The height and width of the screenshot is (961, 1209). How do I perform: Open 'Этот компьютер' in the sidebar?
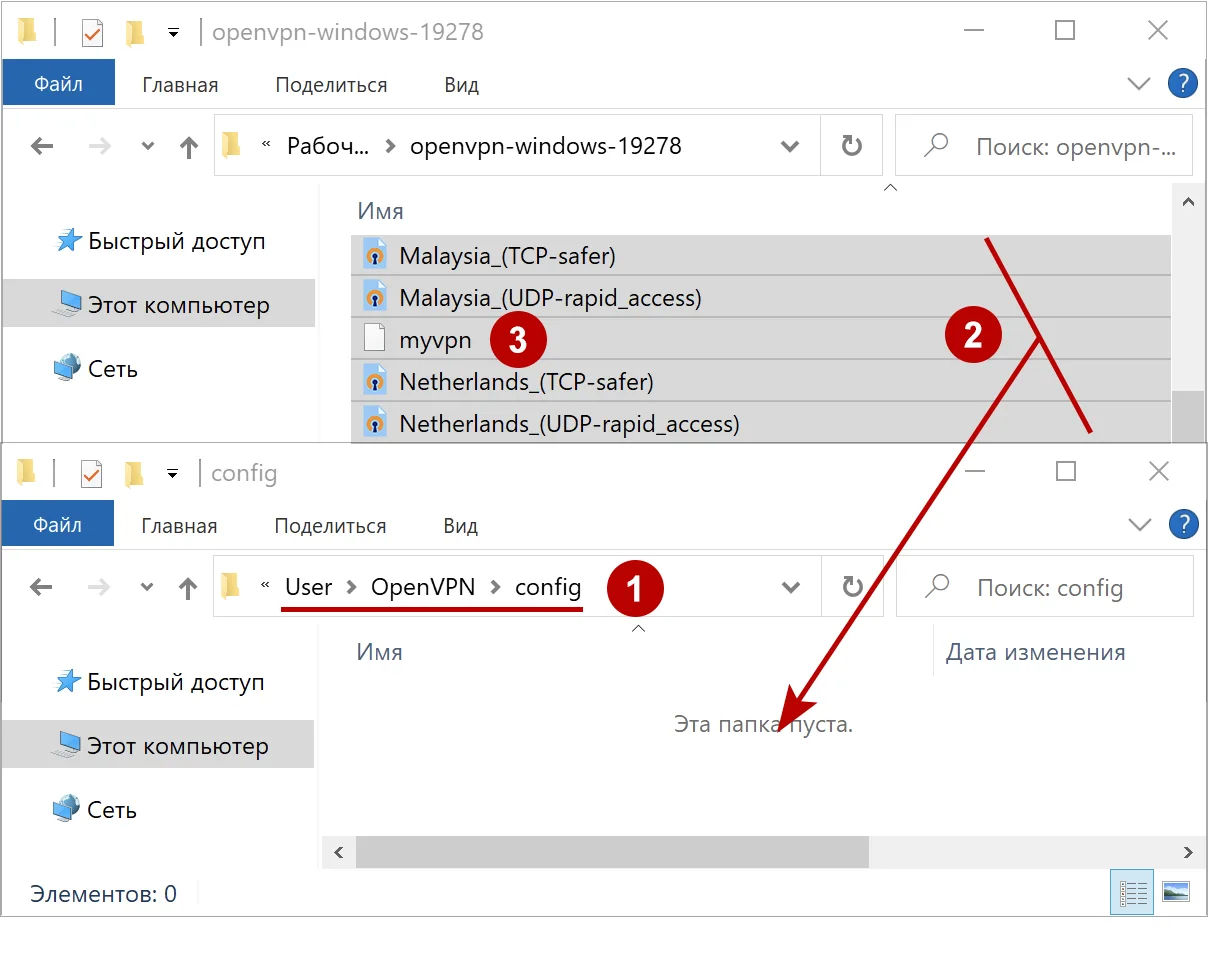160,304
